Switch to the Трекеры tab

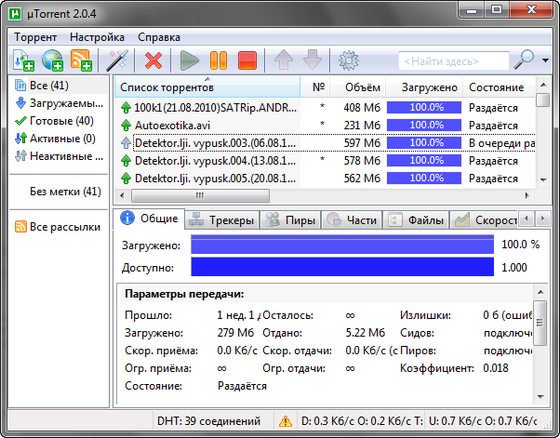click(x=222, y=220)
